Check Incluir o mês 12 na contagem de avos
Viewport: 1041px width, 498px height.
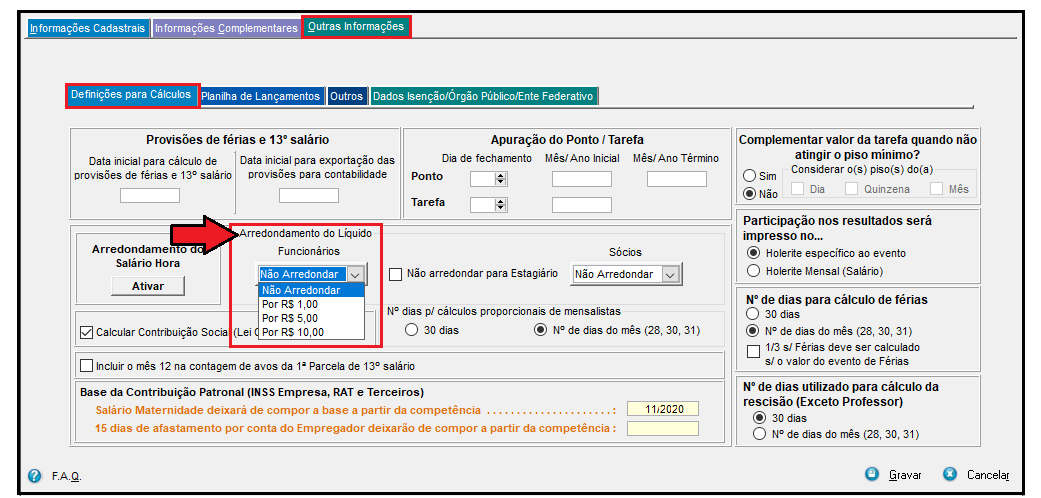[x=86, y=366]
